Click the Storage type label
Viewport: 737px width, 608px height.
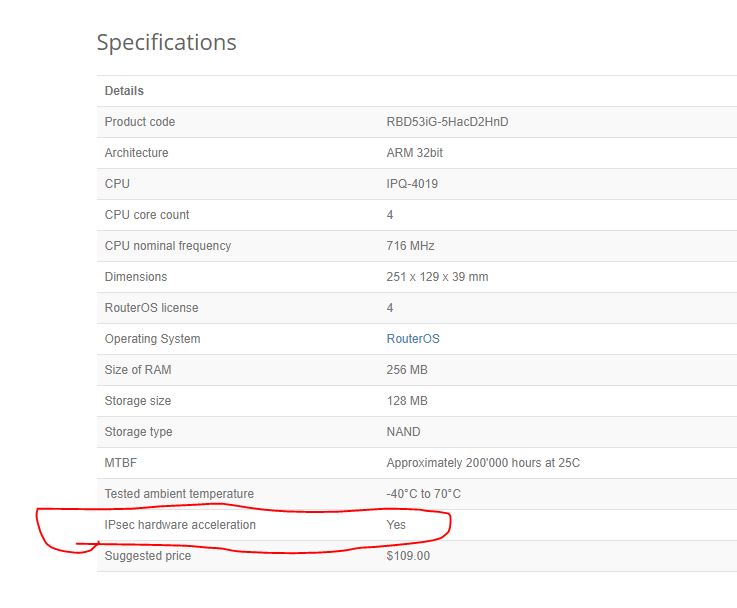pyautogui.click(x=138, y=432)
